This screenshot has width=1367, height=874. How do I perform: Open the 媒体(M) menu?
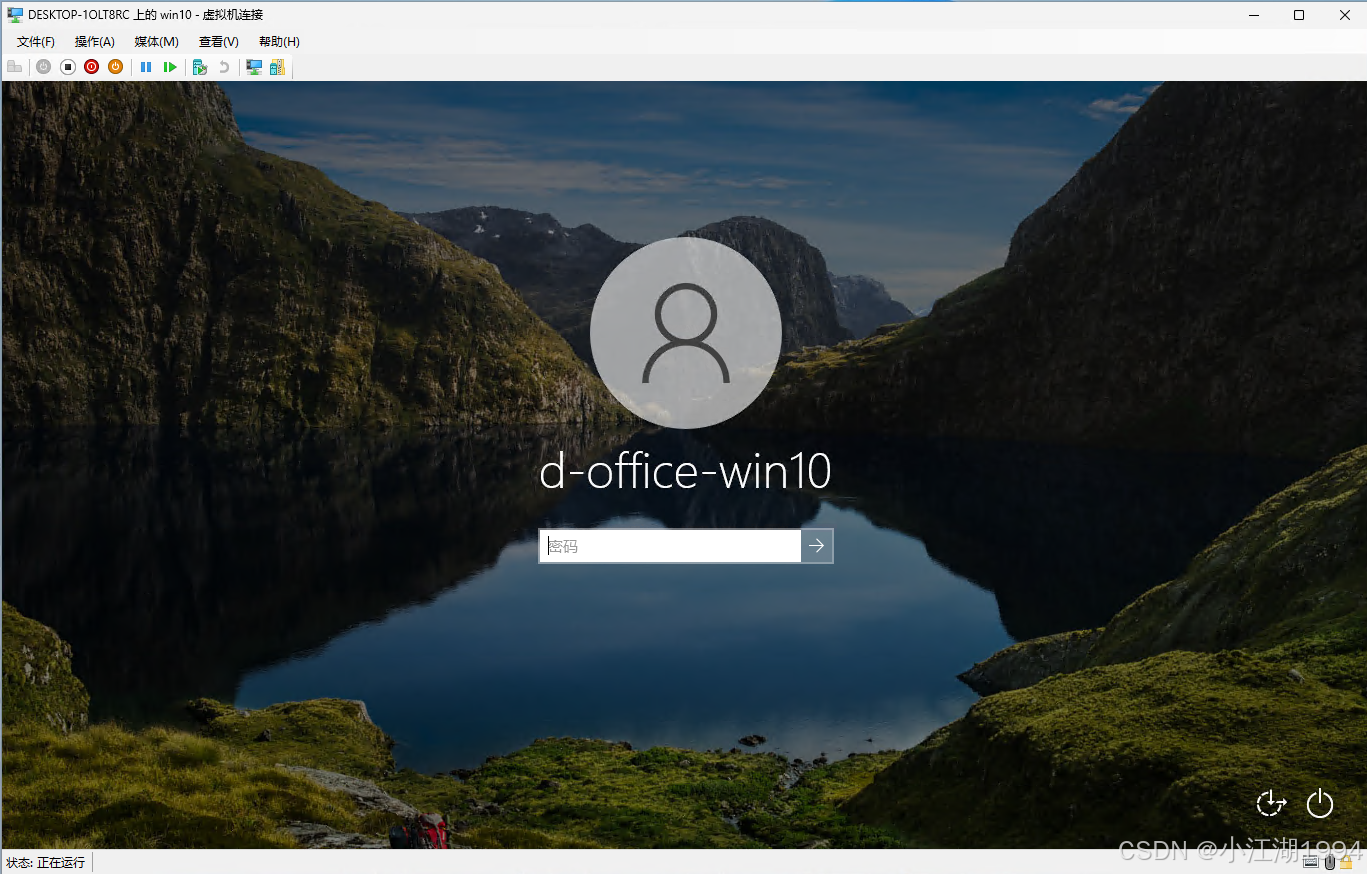[x=156, y=42]
